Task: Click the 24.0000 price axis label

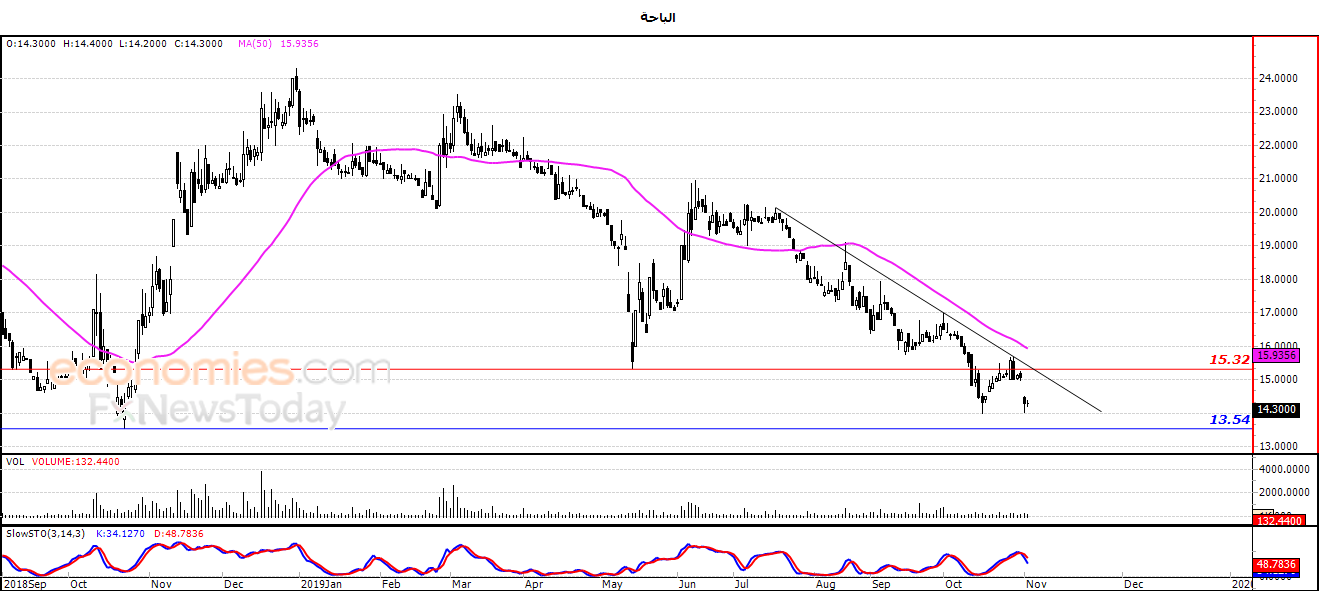Action: 1278,78
